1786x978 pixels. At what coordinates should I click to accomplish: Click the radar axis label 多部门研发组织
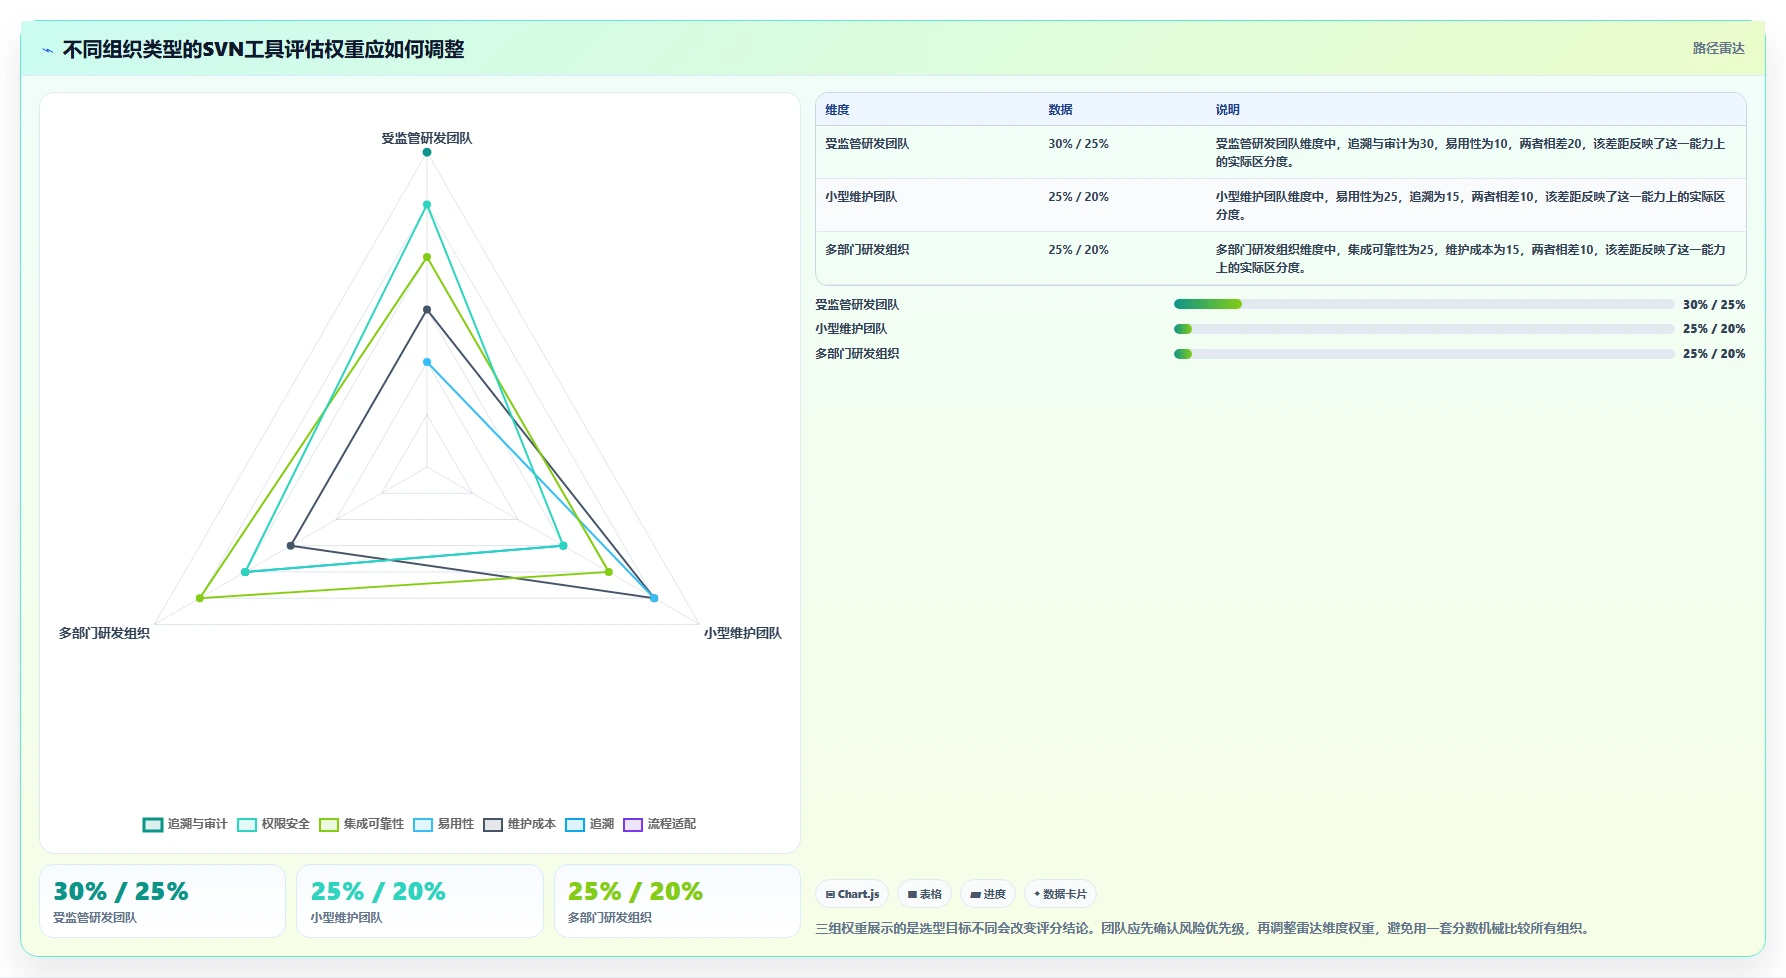(104, 633)
